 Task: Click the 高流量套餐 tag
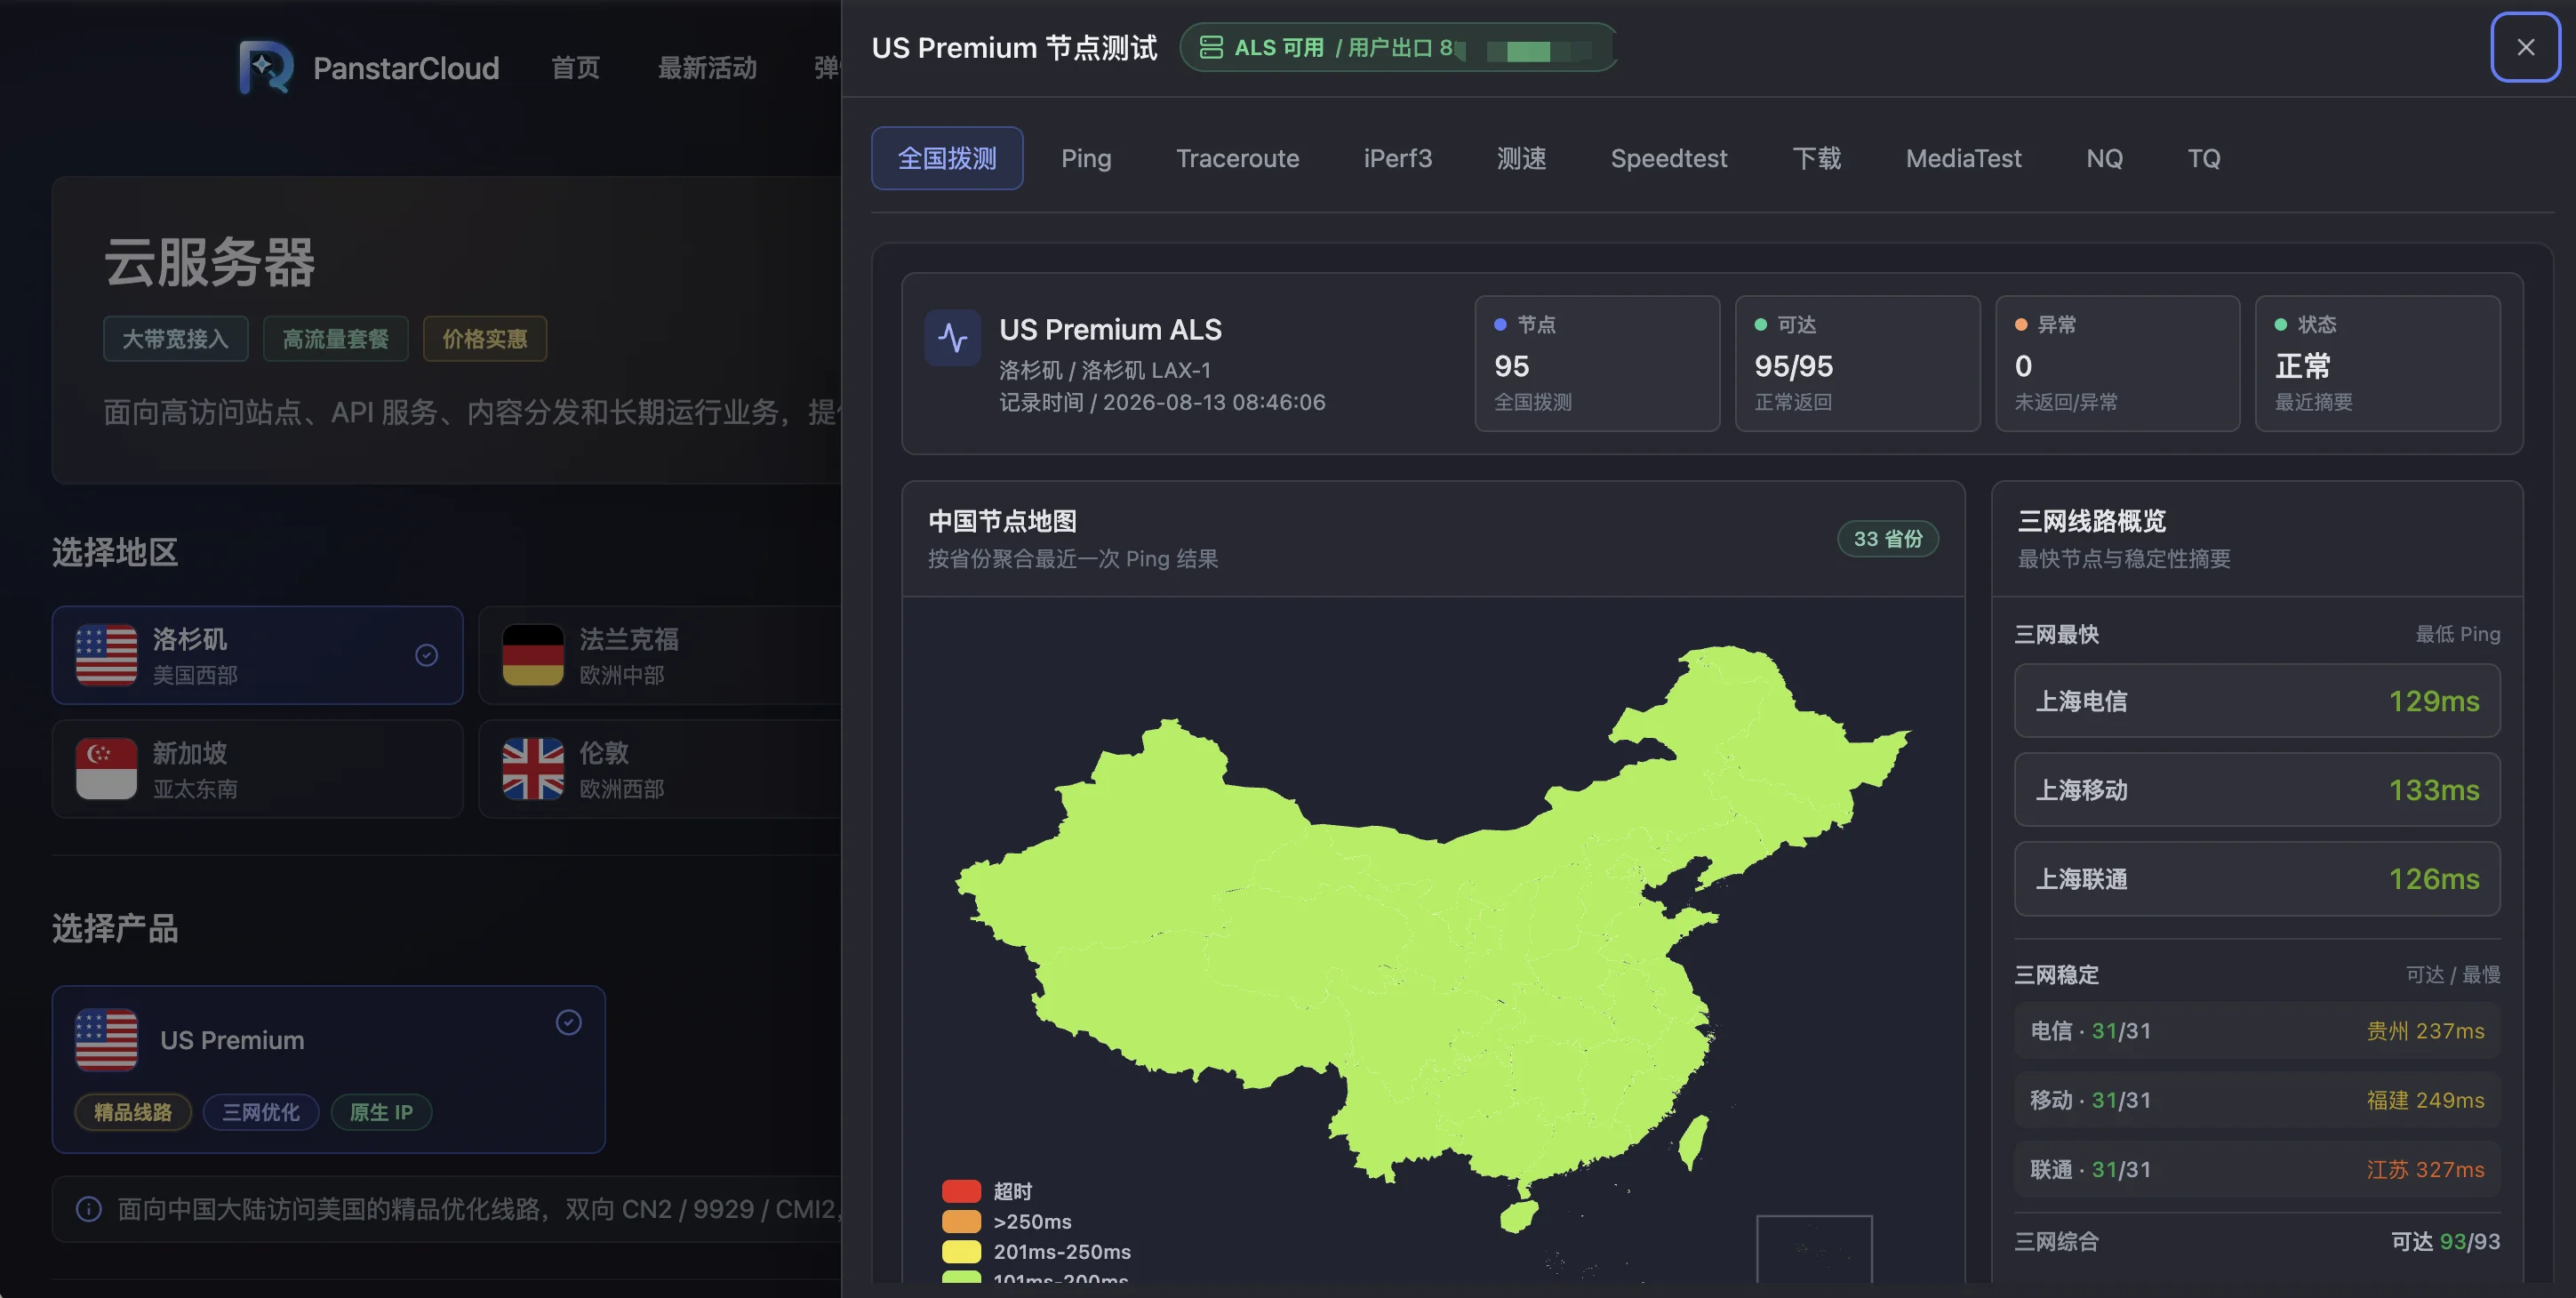tap(335, 339)
